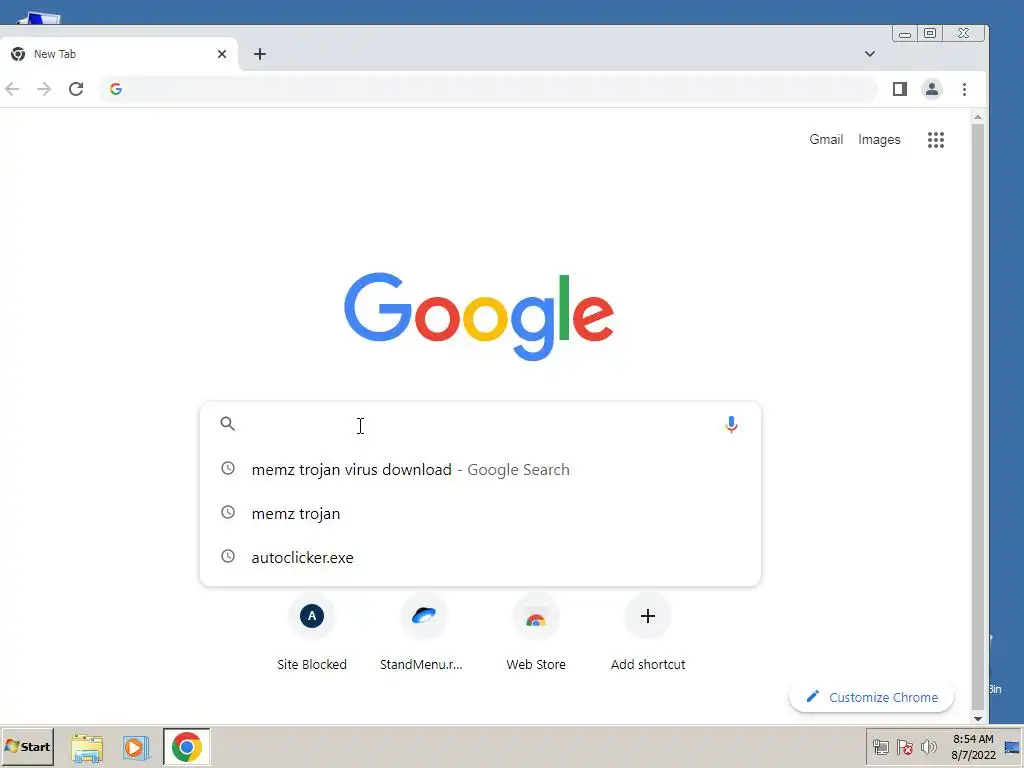1024x768 pixels.
Task: Open a new tab with plus button
Action: pyautogui.click(x=260, y=54)
